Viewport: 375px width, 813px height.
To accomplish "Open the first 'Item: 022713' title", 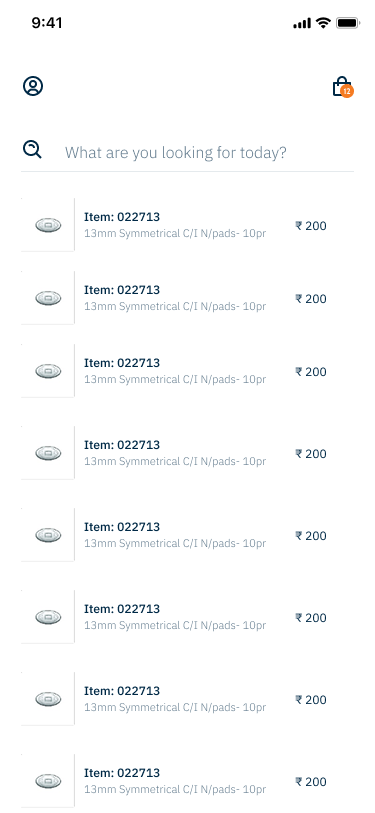I will 122,217.
